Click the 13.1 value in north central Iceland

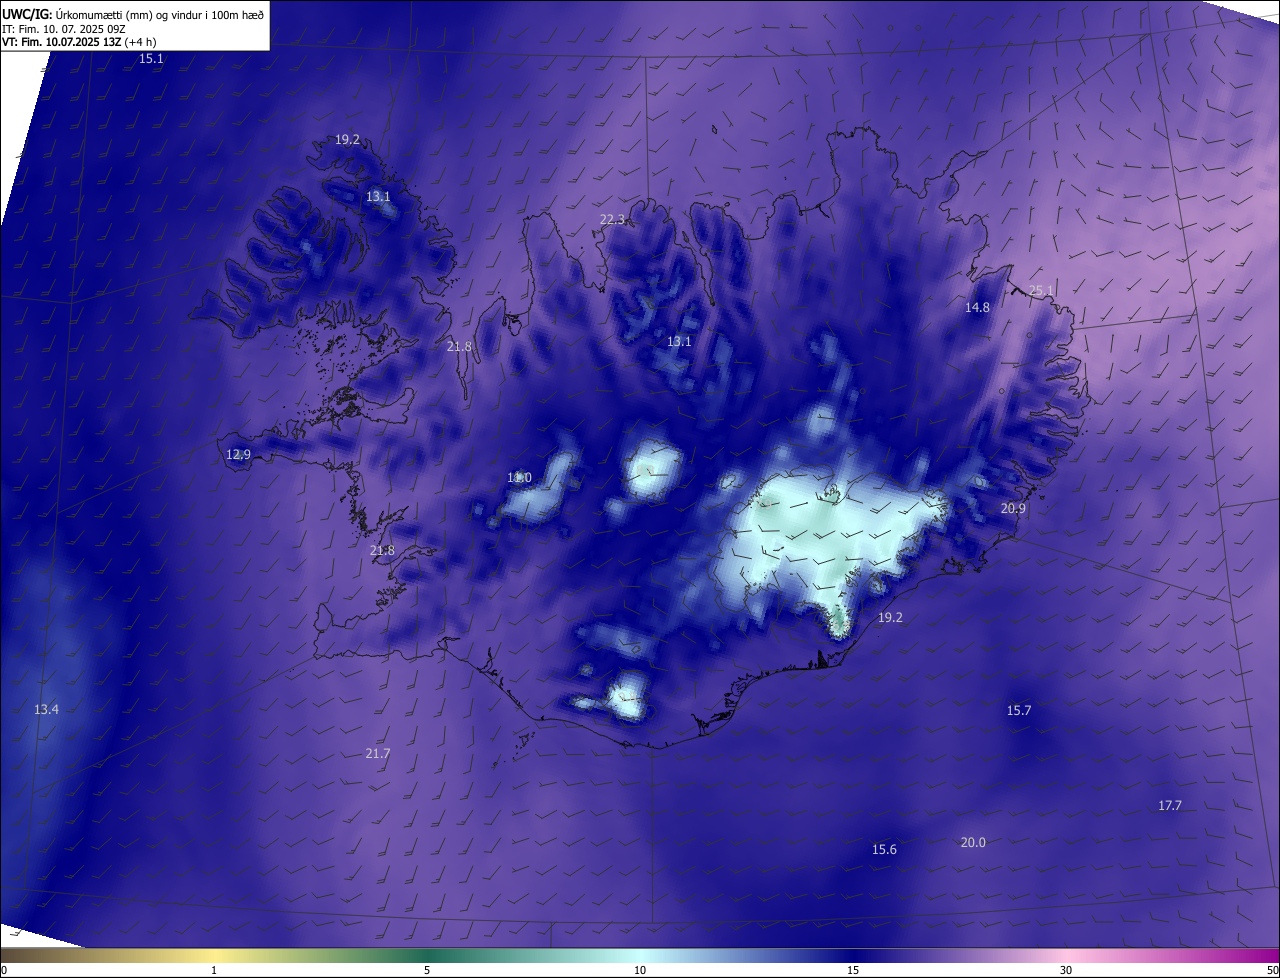click(679, 342)
